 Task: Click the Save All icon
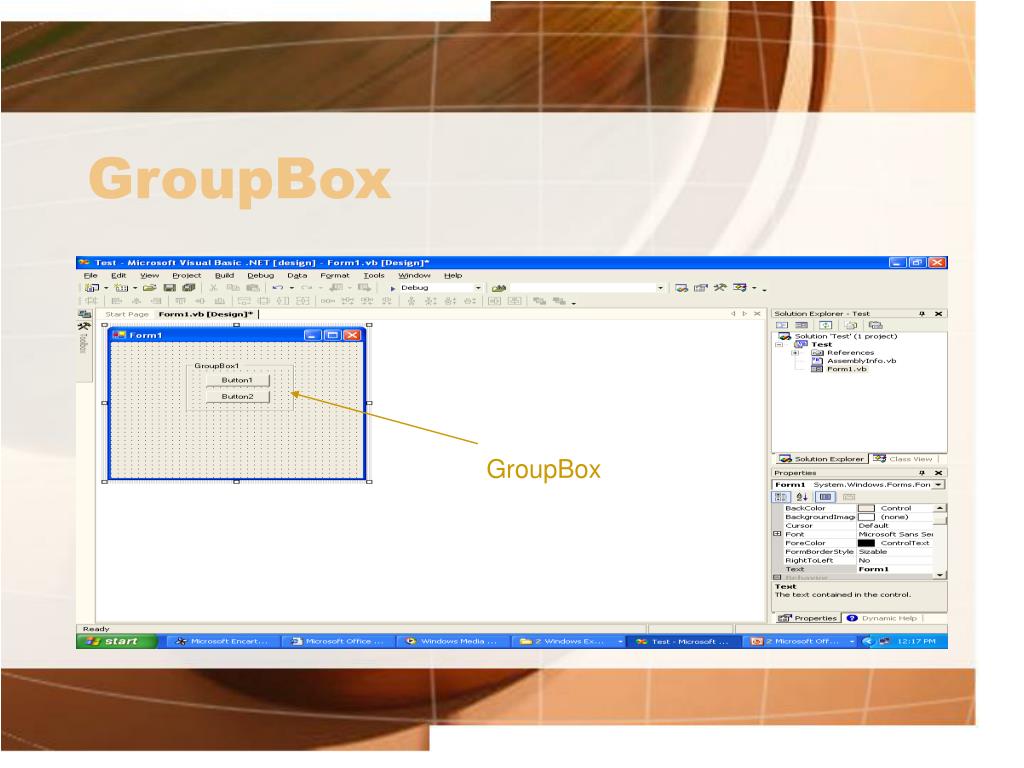tap(189, 288)
